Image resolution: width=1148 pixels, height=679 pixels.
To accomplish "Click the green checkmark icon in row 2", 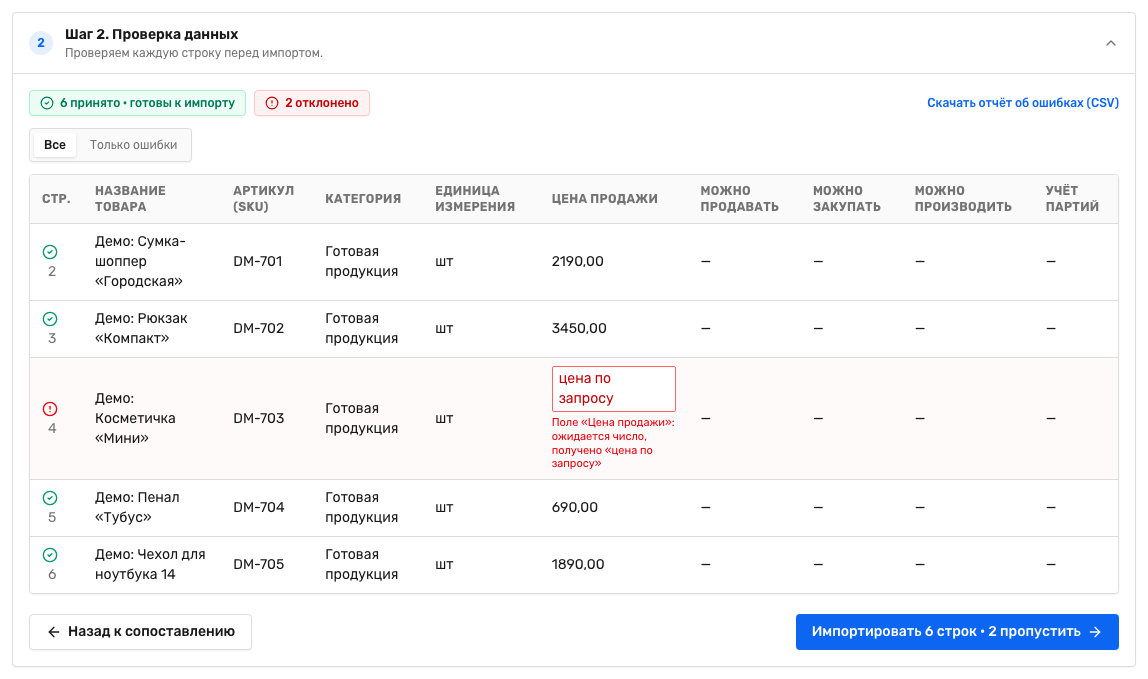I will click(50, 252).
